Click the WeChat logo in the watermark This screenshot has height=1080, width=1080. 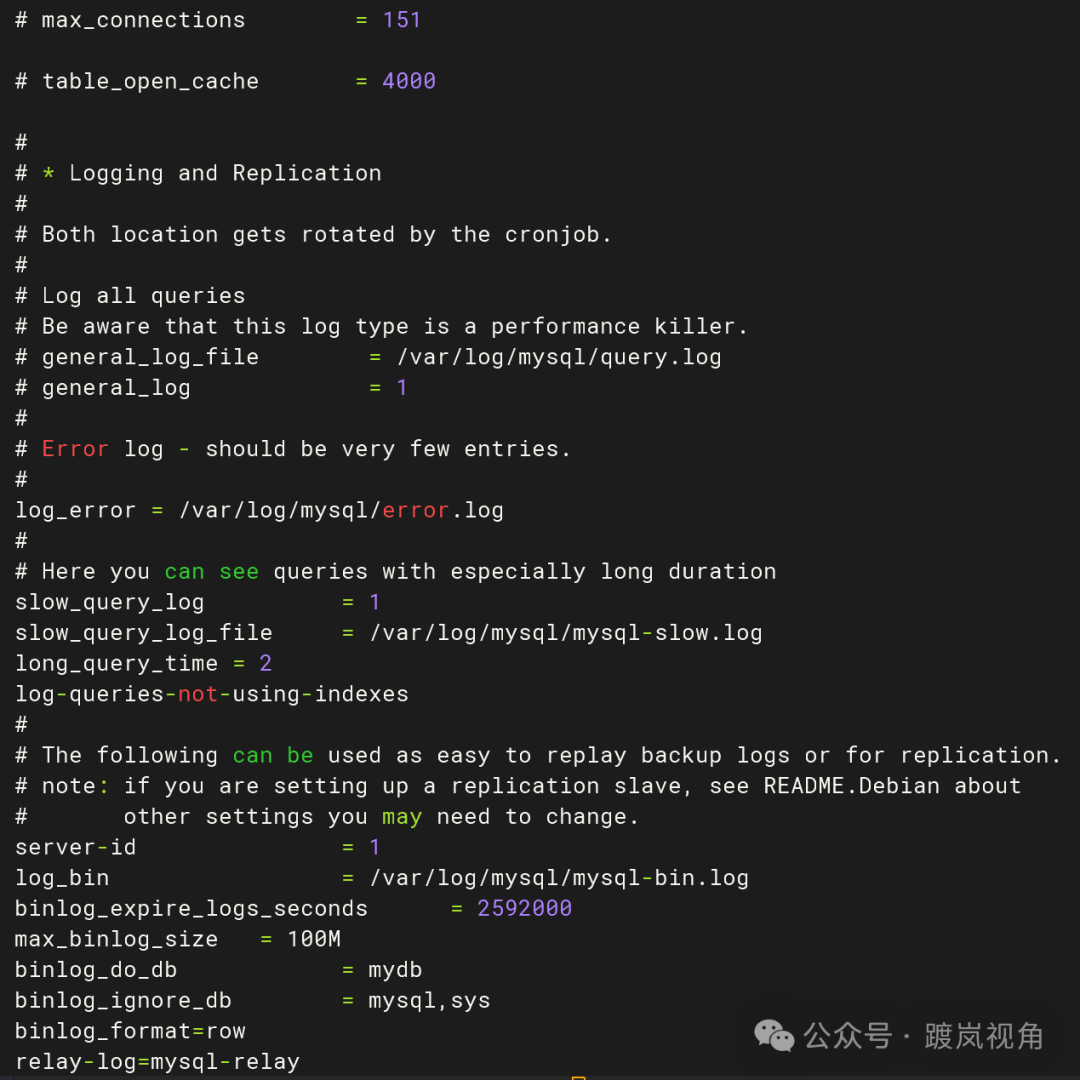tap(774, 1036)
